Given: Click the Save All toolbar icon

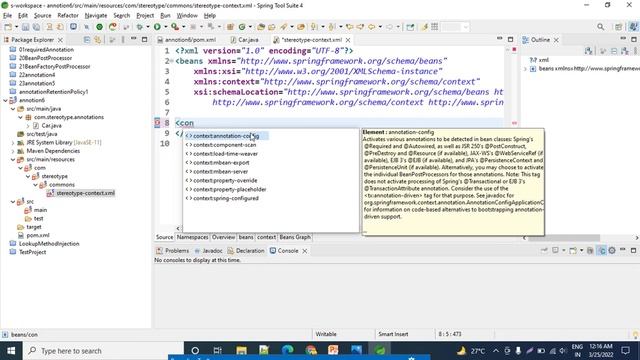Looking at the screenshot, I should pos(36,27).
